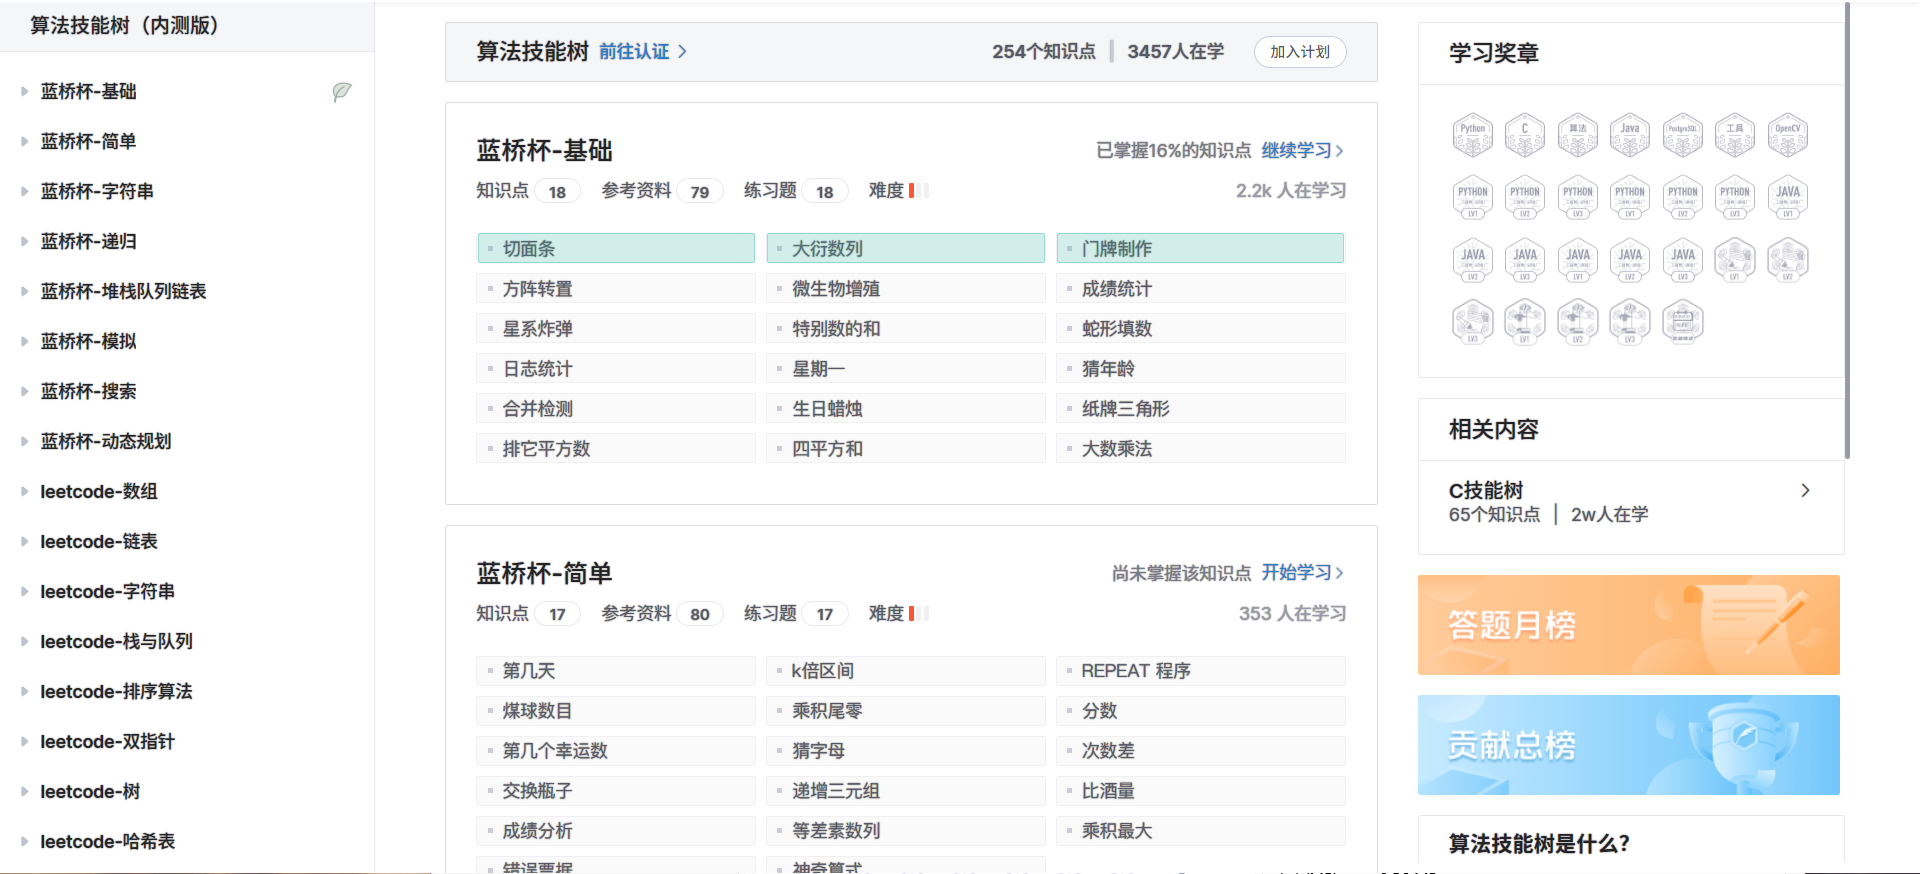Select 蓝桥杯-动态规划 in the sidebar

coord(106,441)
